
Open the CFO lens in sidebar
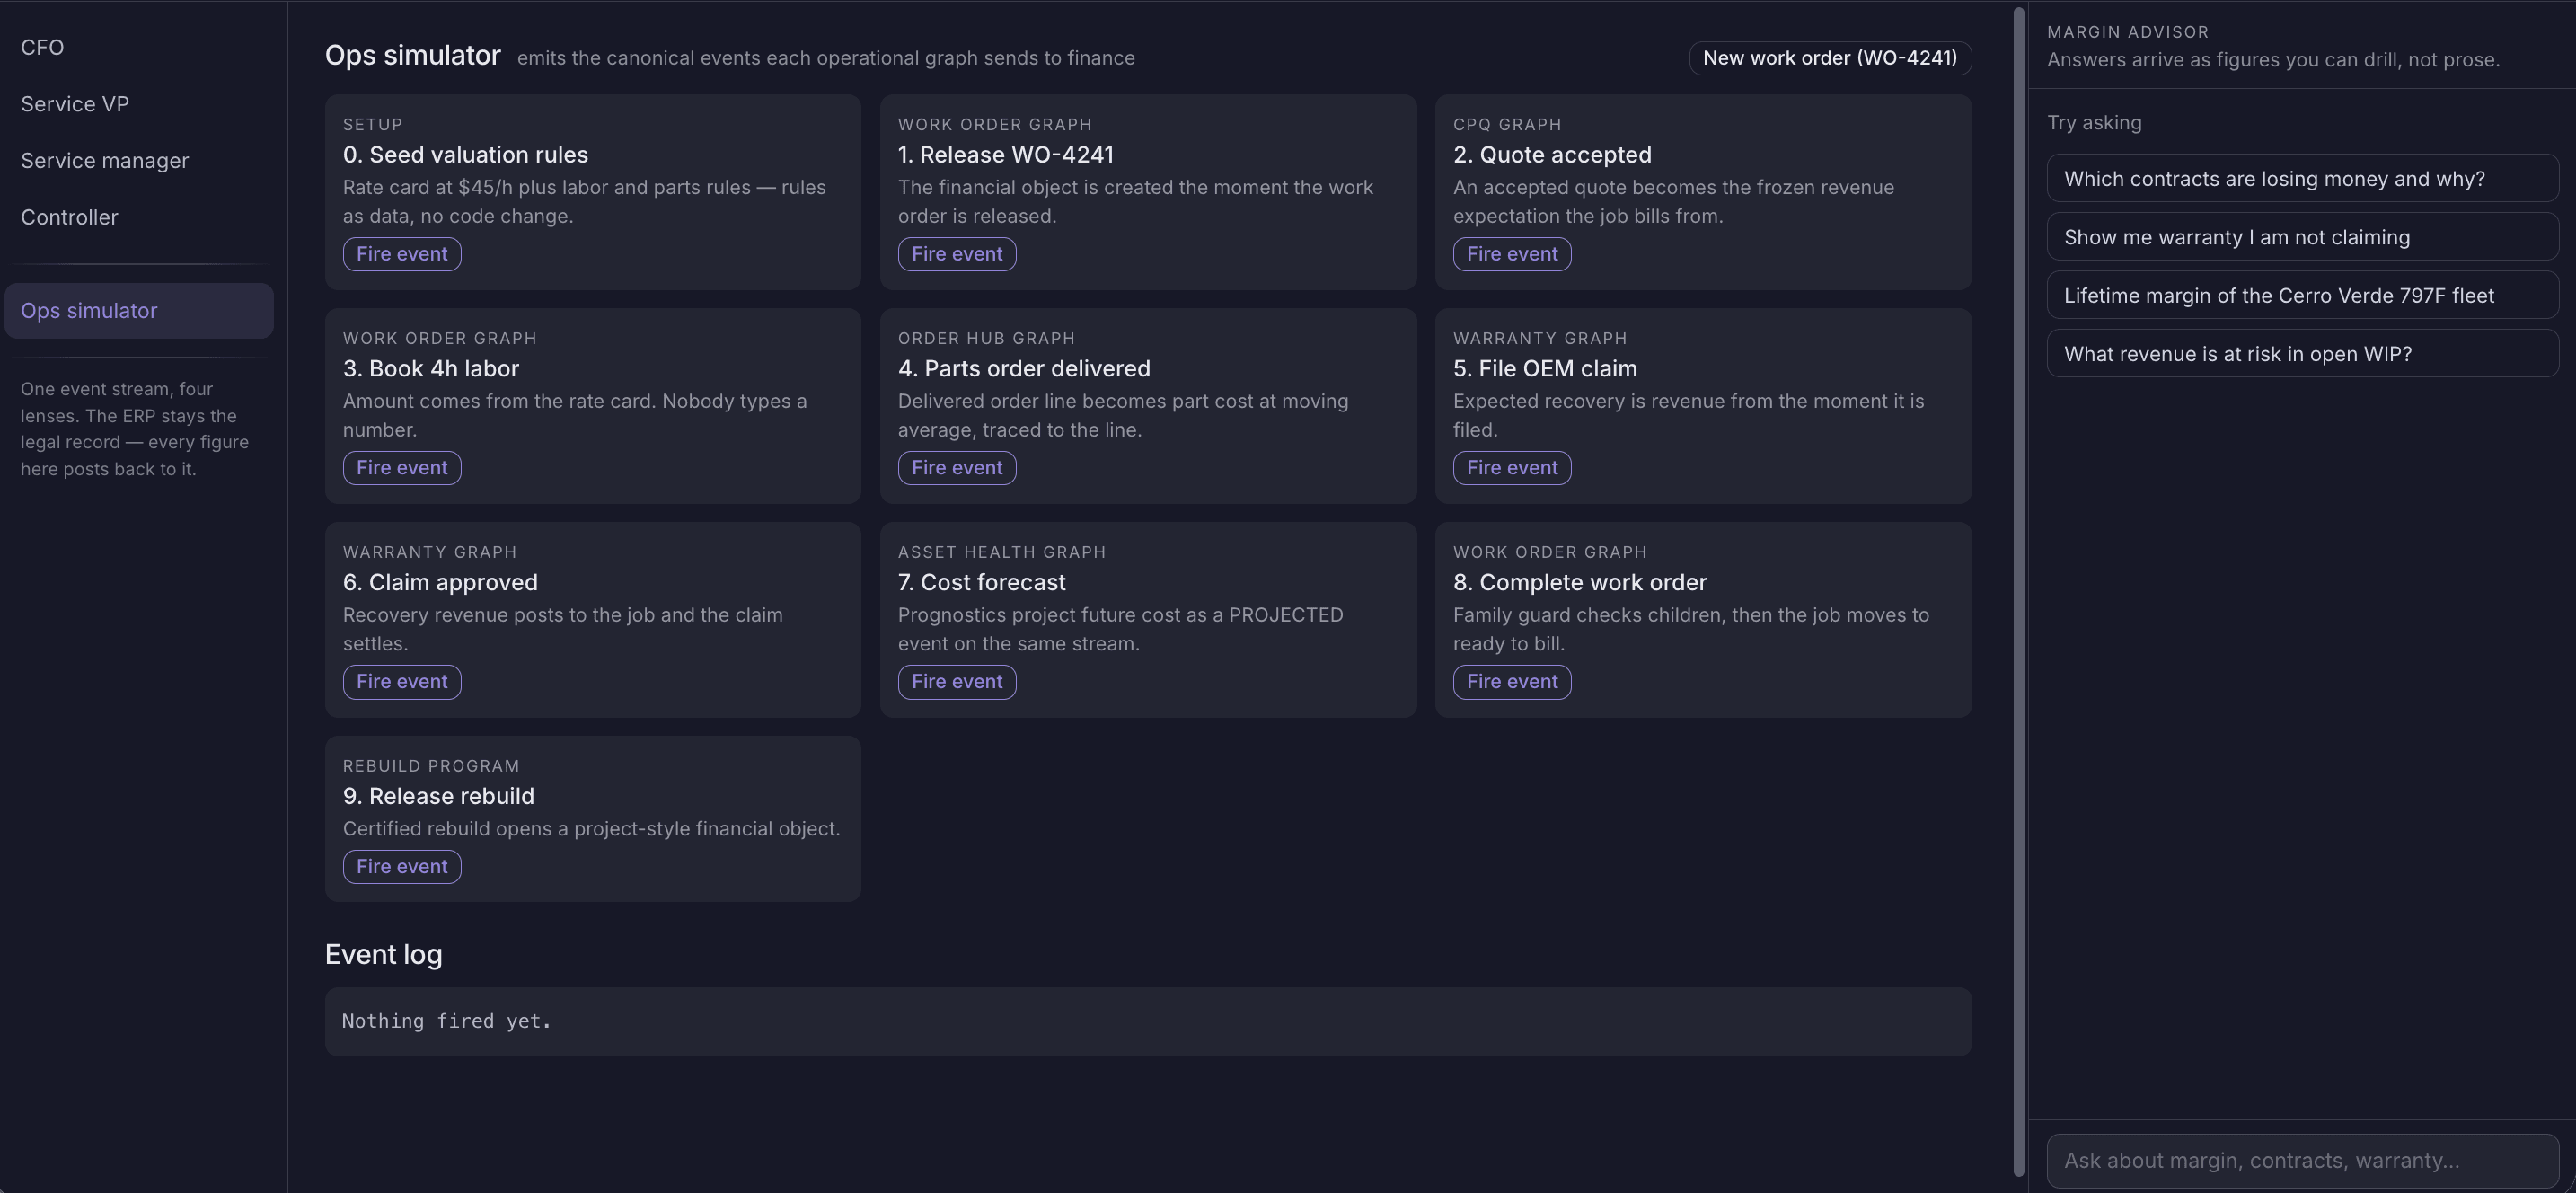42,48
